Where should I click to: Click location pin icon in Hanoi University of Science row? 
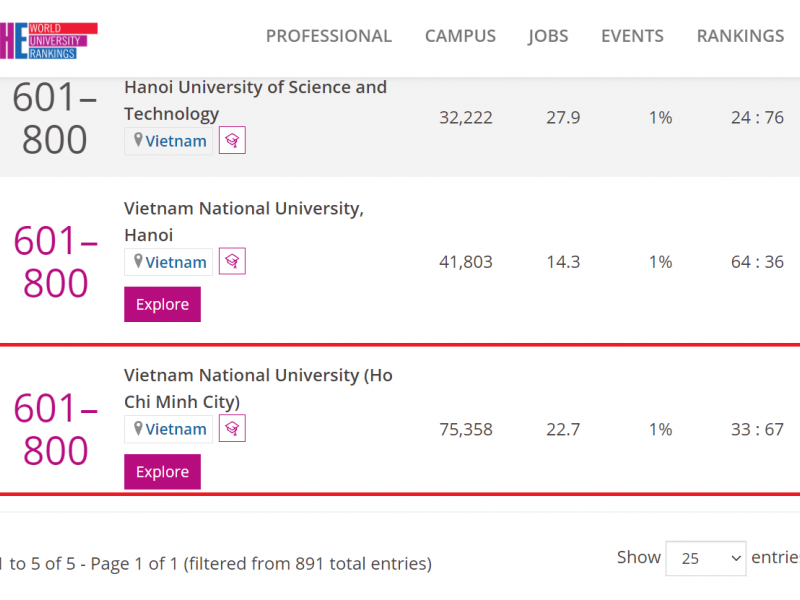[138, 141]
